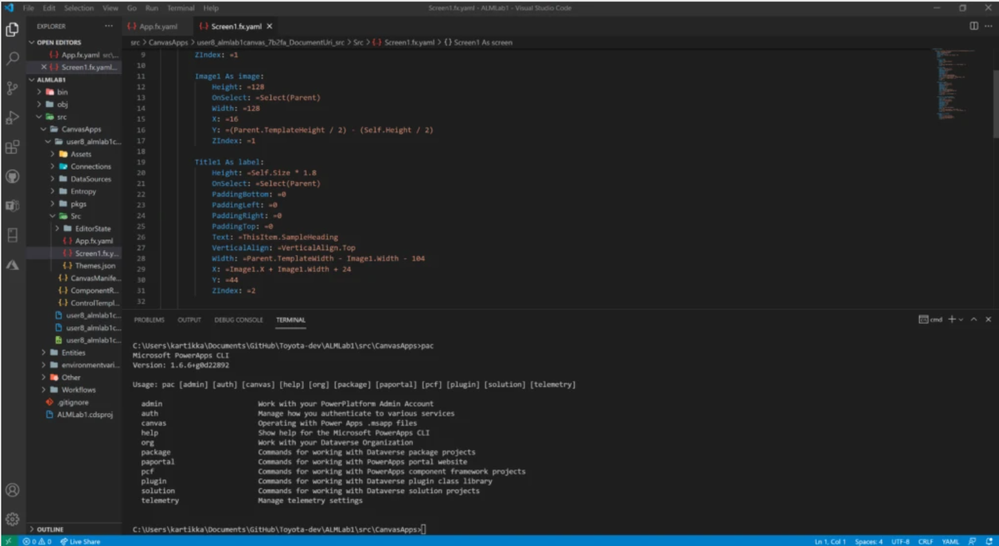Open the Search view in activity bar
This screenshot has height=546, width=999.
tap(12, 59)
